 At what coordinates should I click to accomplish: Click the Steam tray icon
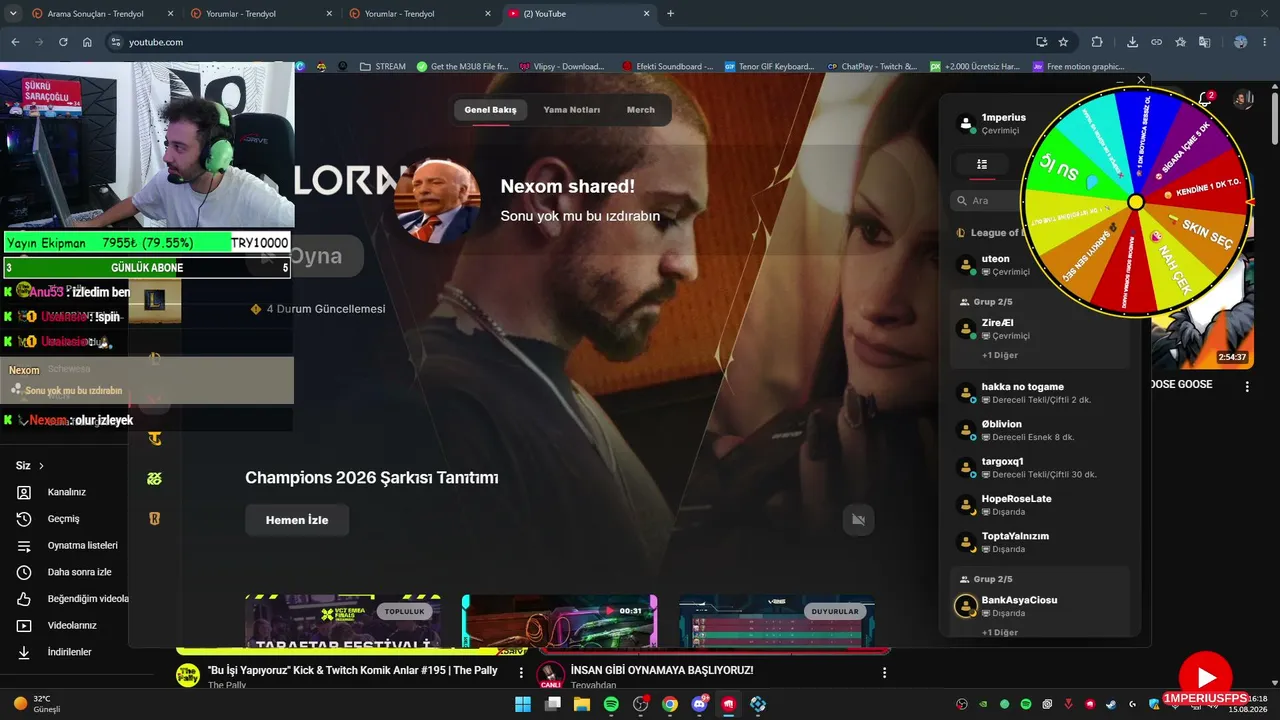pyautogui.click(x=1110, y=704)
